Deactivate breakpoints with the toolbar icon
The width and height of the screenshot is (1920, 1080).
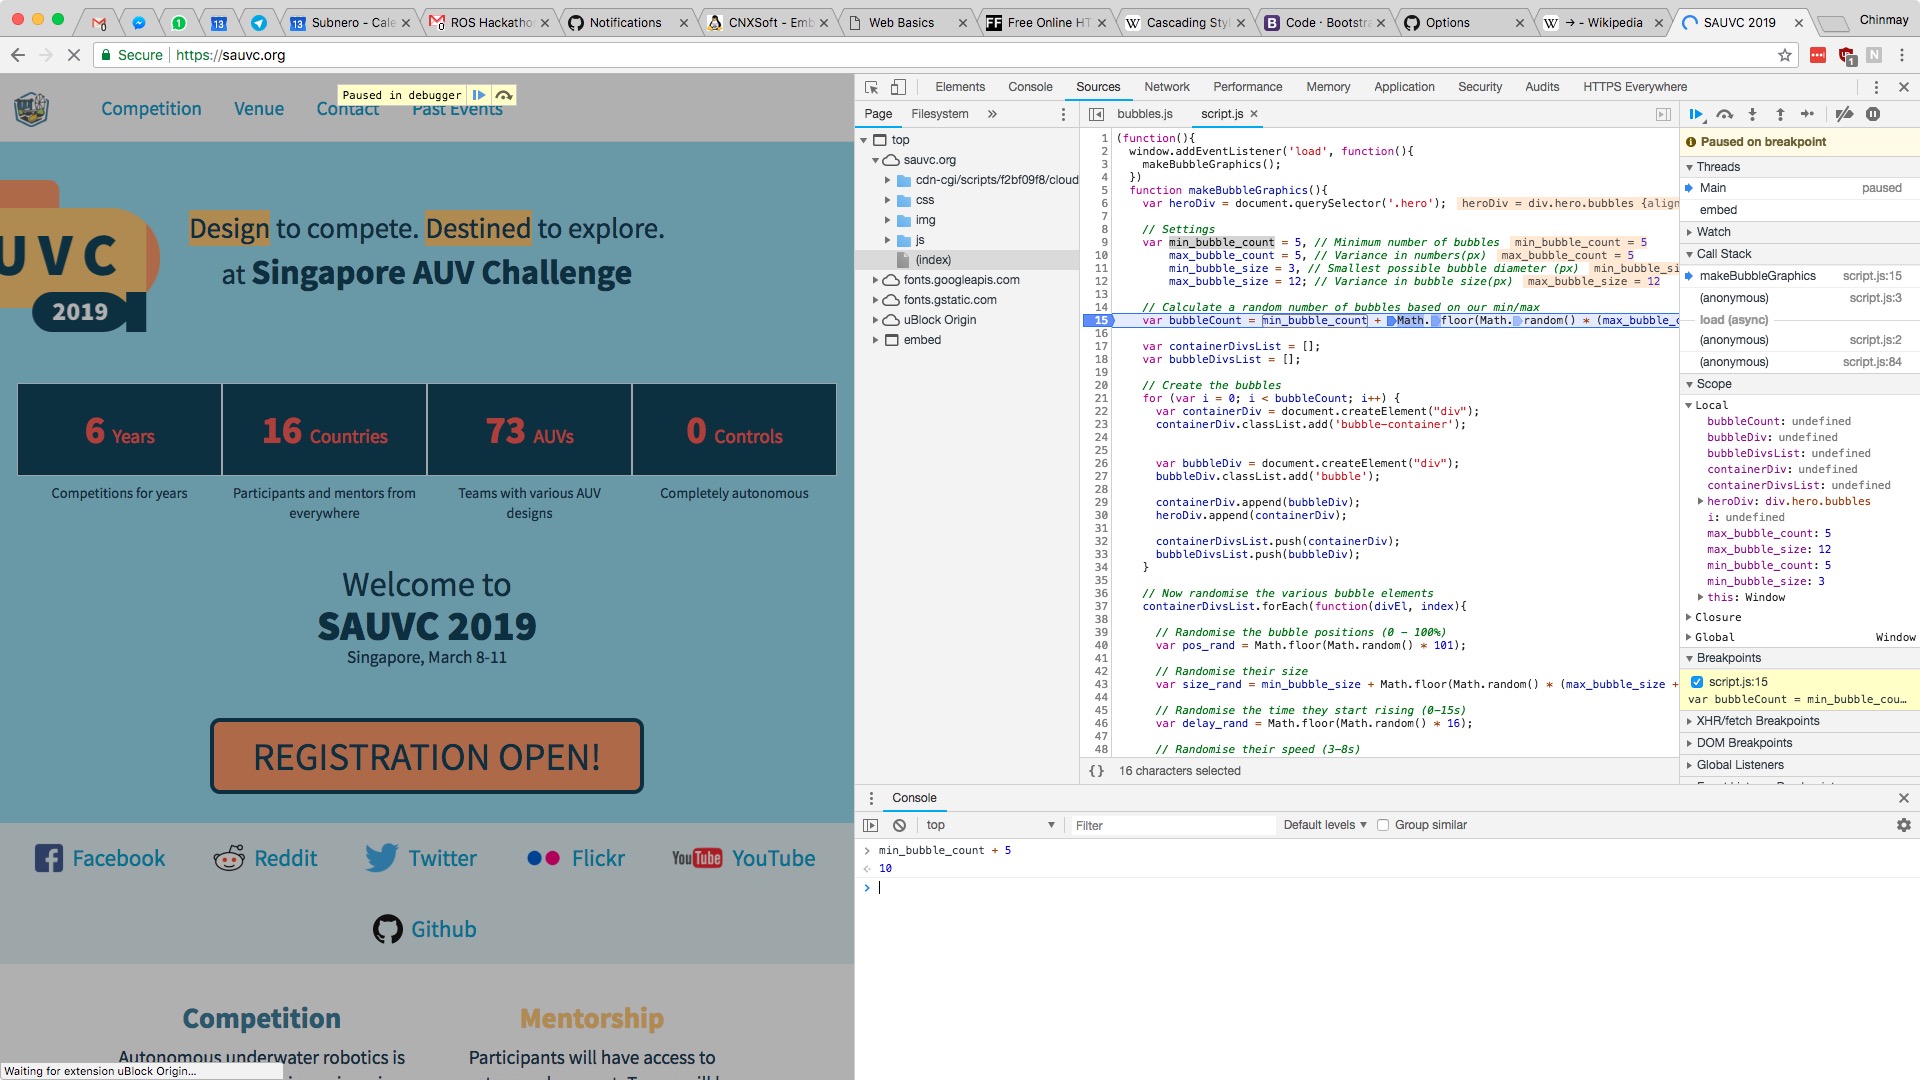1844,114
